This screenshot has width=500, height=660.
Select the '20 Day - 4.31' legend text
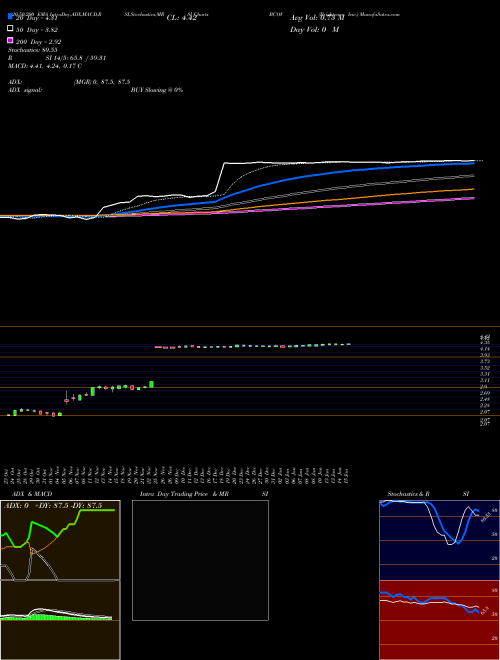tap(36, 18)
